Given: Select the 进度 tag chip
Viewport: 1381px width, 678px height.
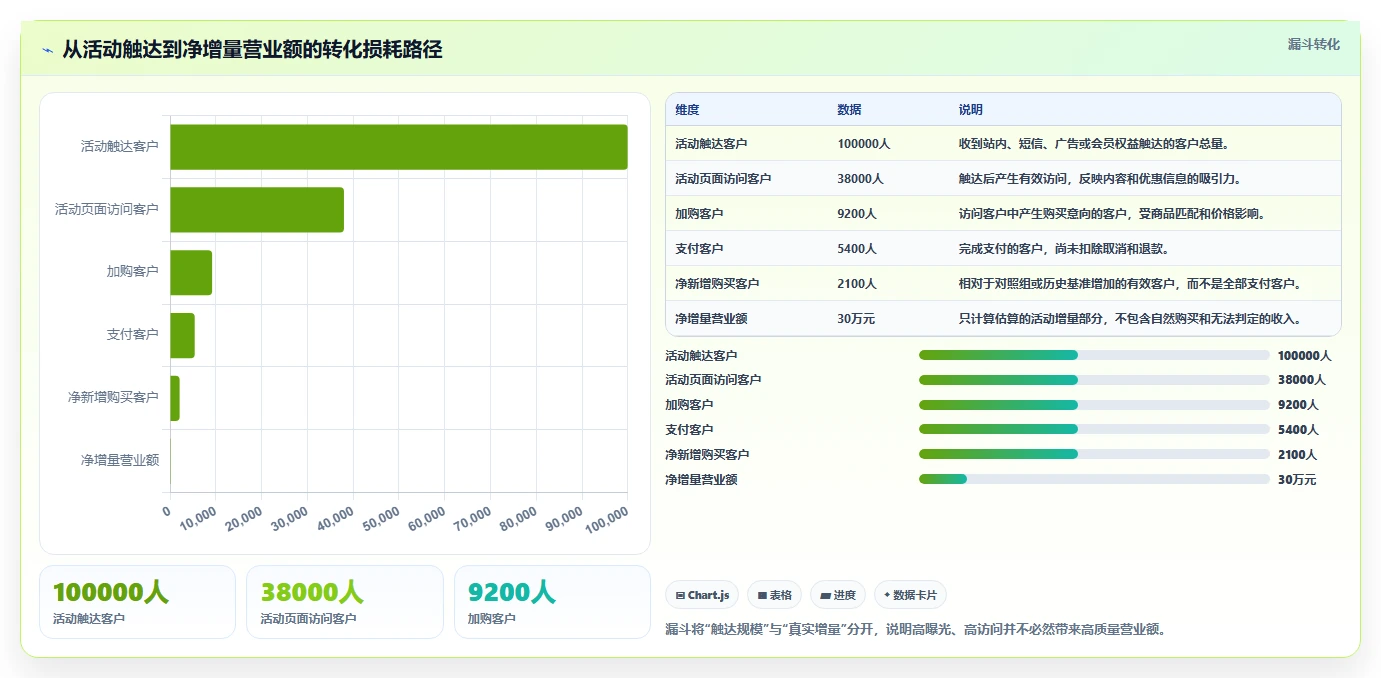Looking at the screenshot, I should (x=838, y=595).
